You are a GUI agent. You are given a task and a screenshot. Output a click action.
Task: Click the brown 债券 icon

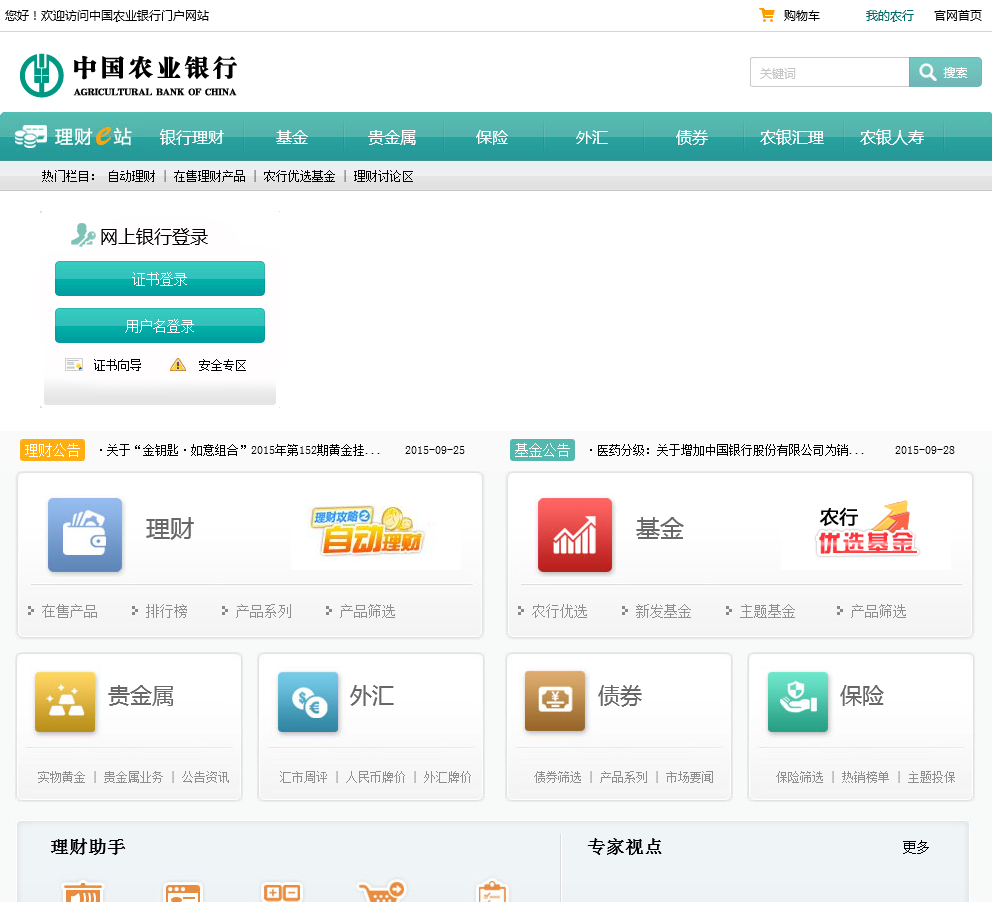tap(555, 701)
